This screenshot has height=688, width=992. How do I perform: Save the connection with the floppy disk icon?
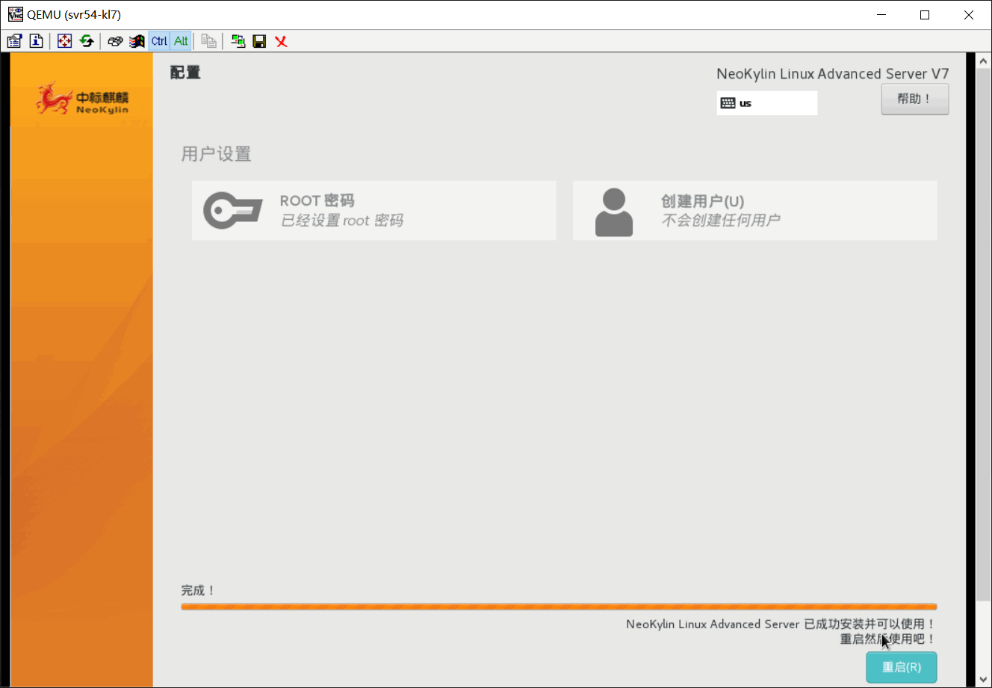259,41
